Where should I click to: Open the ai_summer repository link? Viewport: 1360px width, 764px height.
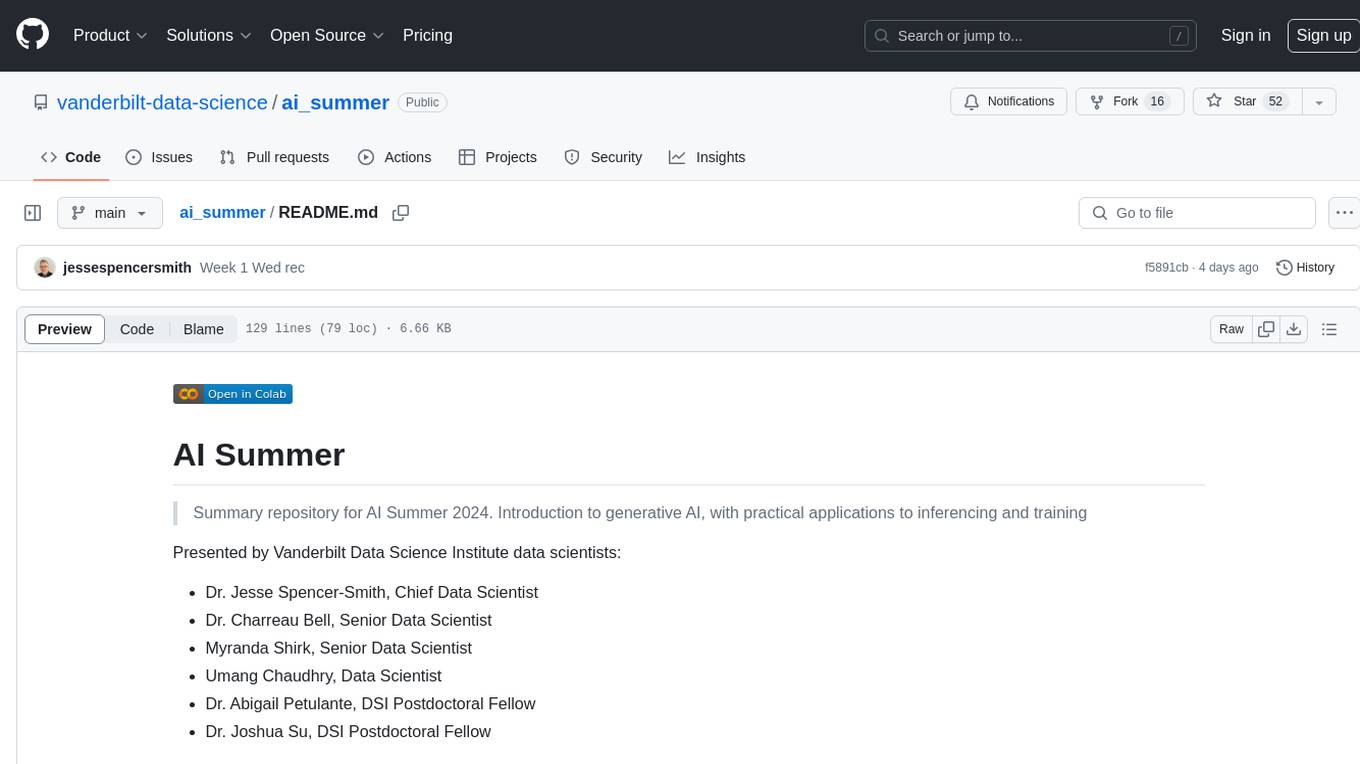click(x=335, y=102)
